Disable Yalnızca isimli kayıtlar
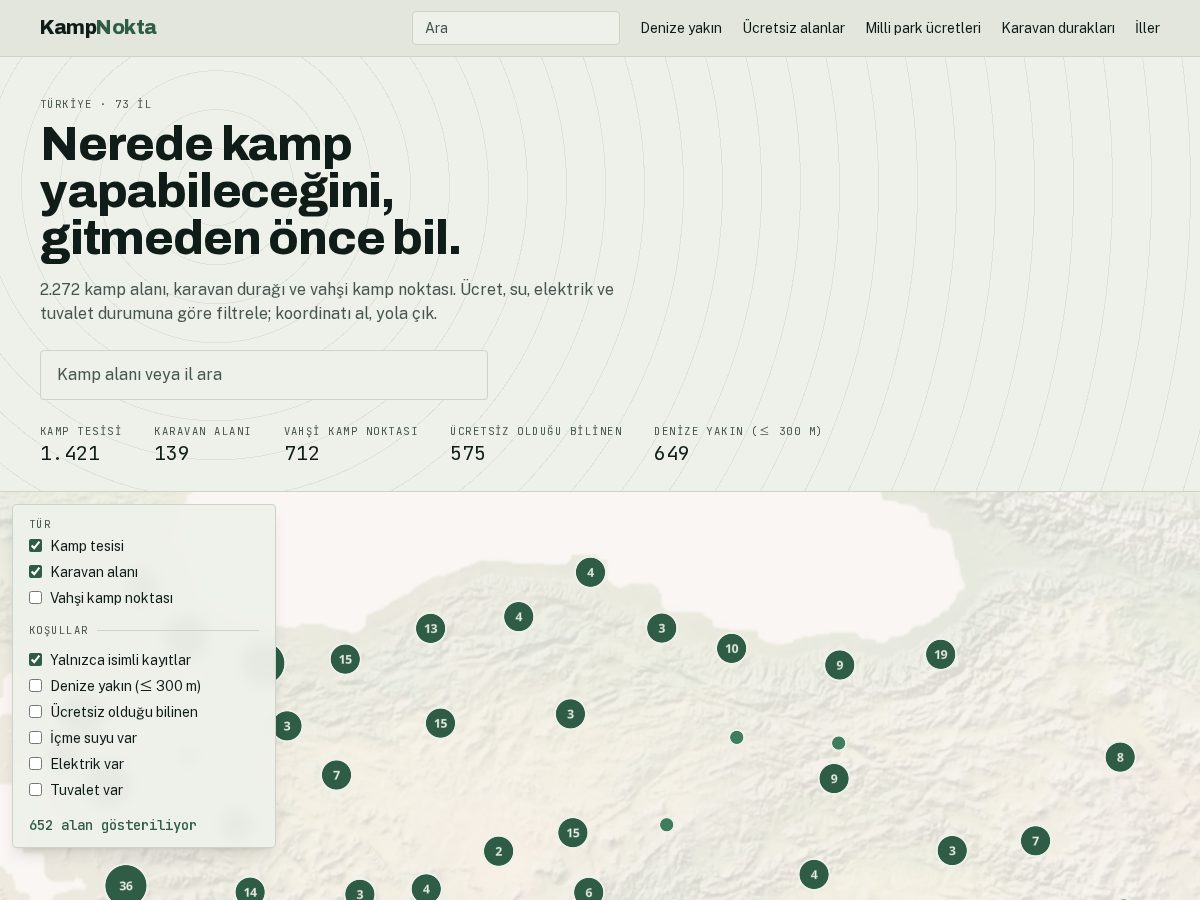1200x900 pixels. (x=35, y=660)
